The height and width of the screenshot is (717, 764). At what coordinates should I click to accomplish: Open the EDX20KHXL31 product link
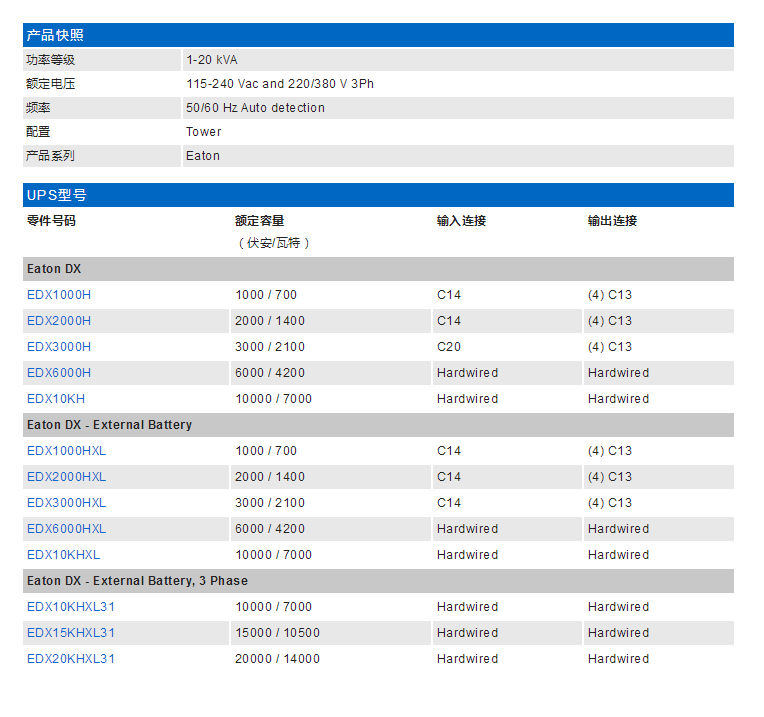coord(71,659)
